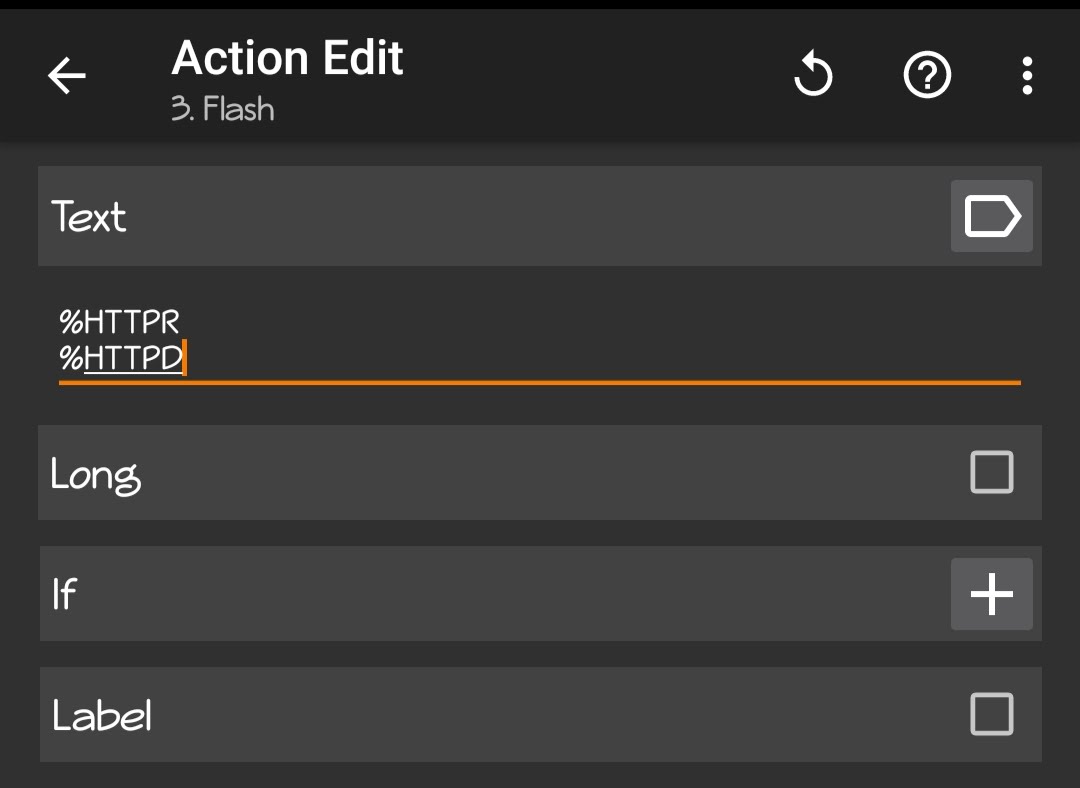Screen dimensions: 1080x788
Task: Tap the 'Long' option label
Action: 96,474
